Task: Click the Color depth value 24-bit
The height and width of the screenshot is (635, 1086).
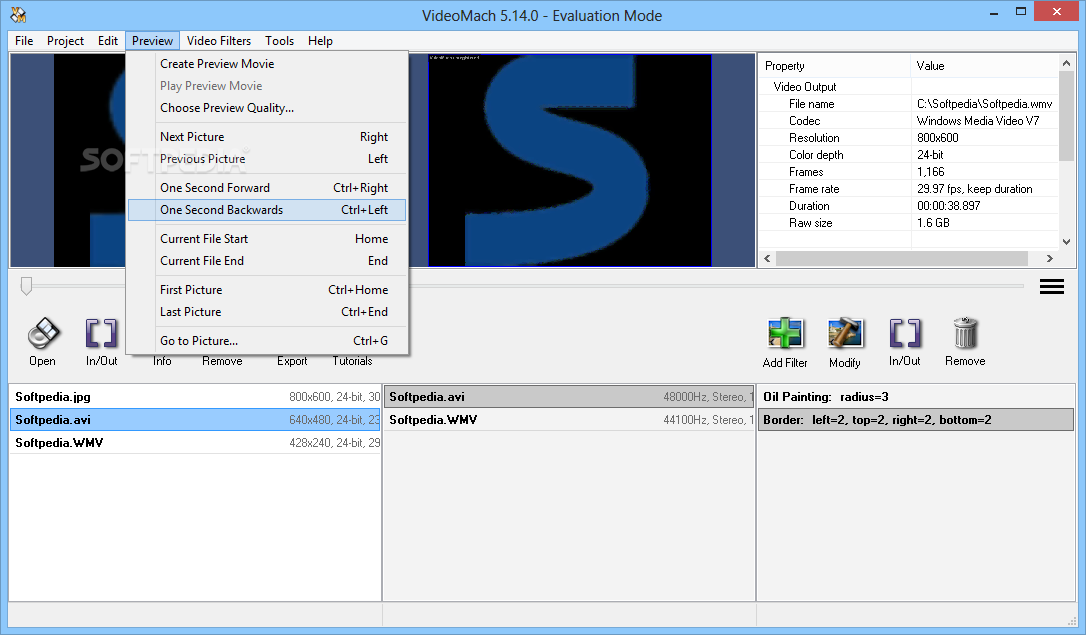Action: [x=930, y=154]
